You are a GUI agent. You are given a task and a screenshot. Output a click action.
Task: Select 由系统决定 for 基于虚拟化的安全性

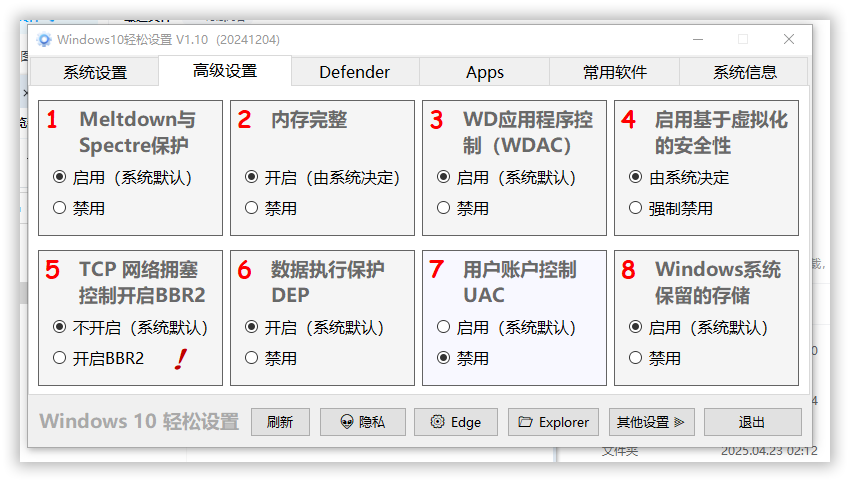click(x=679, y=177)
